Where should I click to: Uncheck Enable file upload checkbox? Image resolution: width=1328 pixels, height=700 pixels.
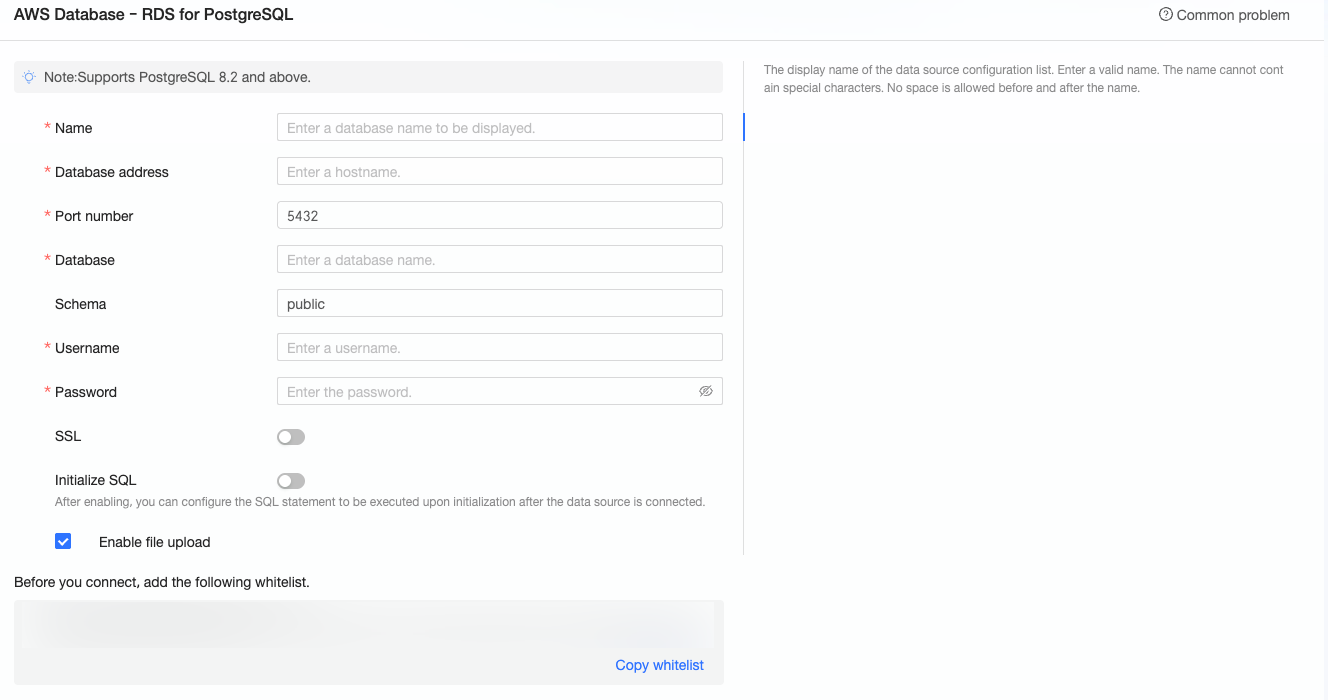point(63,541)
